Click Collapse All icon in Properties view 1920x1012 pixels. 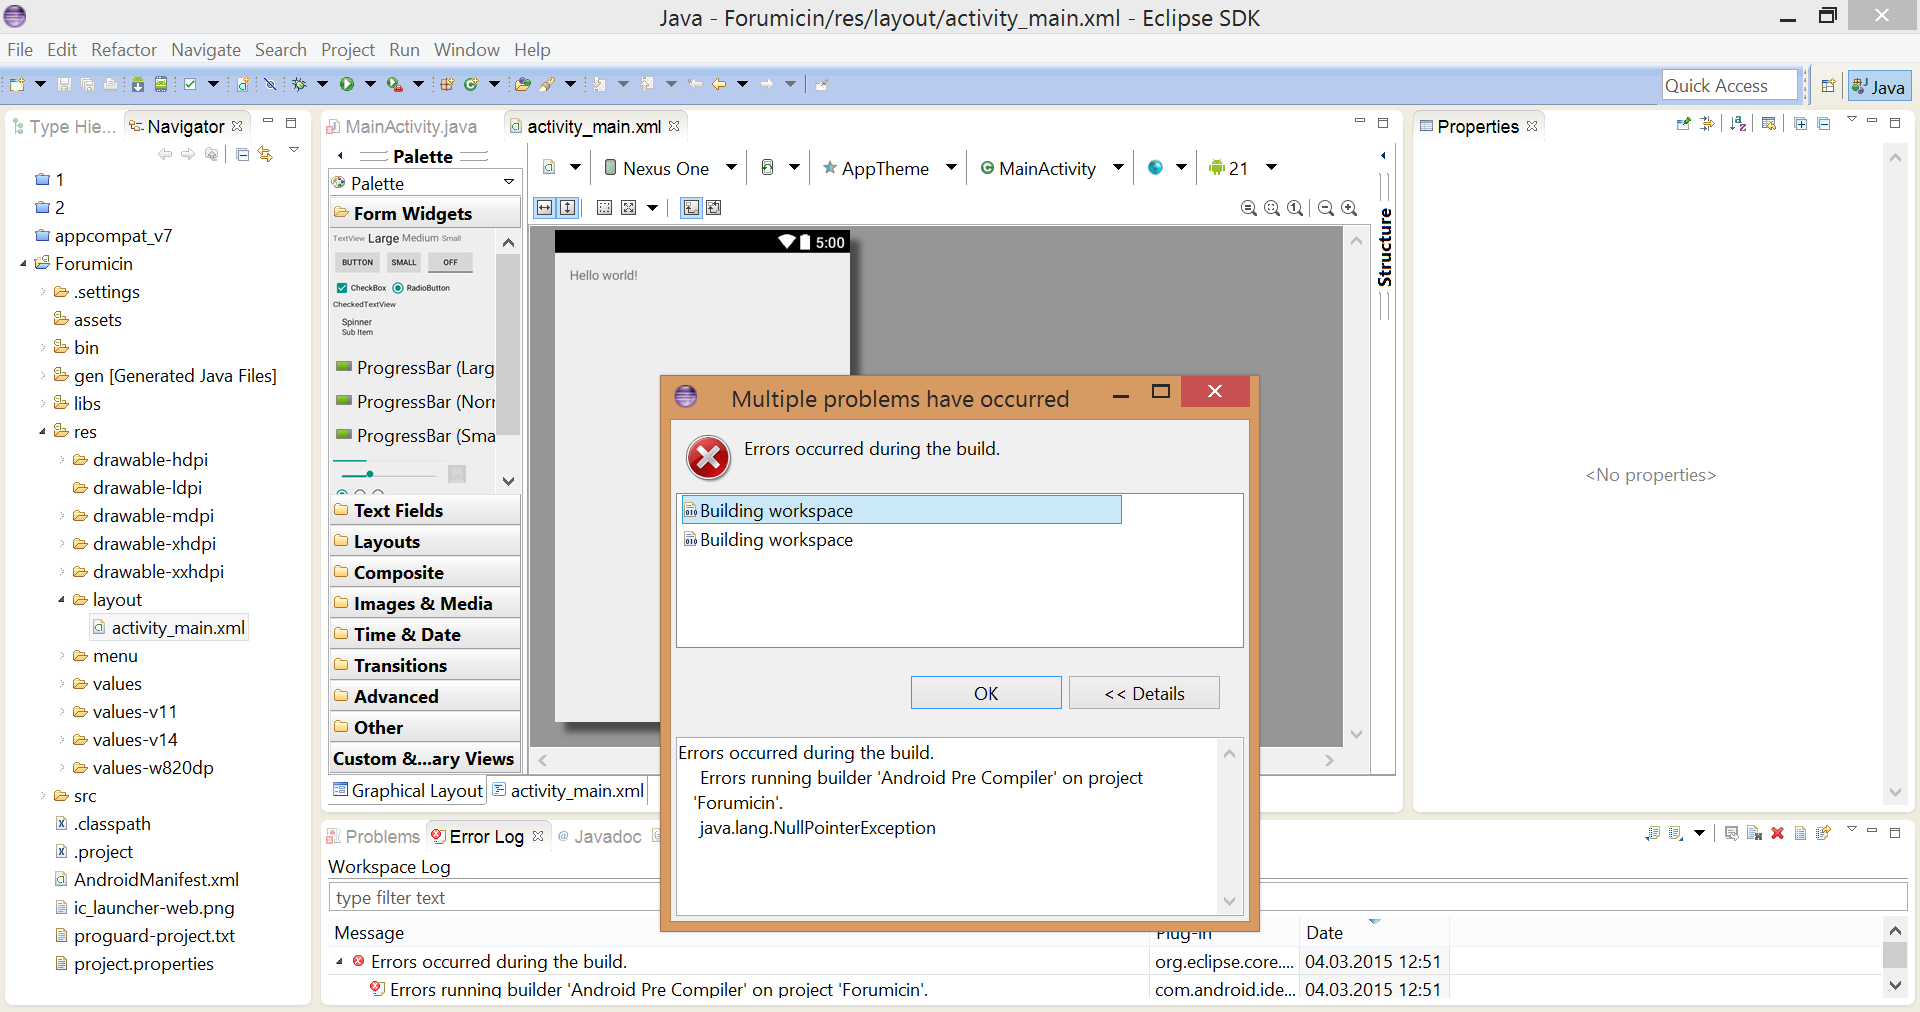pyautogui.click(x=1824, y=124)
